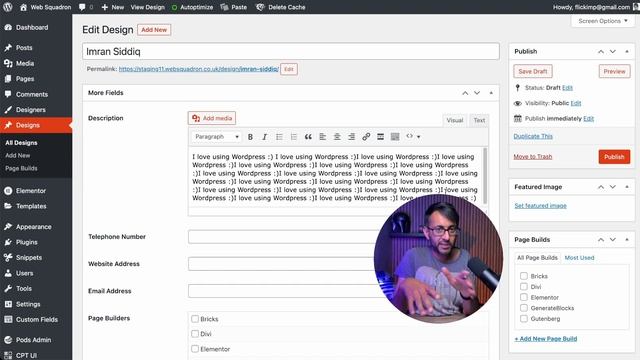The image size is (640, 360).
Task: Tick GenerateBlocks in Page Builds panel
Action: click(524, 308)
